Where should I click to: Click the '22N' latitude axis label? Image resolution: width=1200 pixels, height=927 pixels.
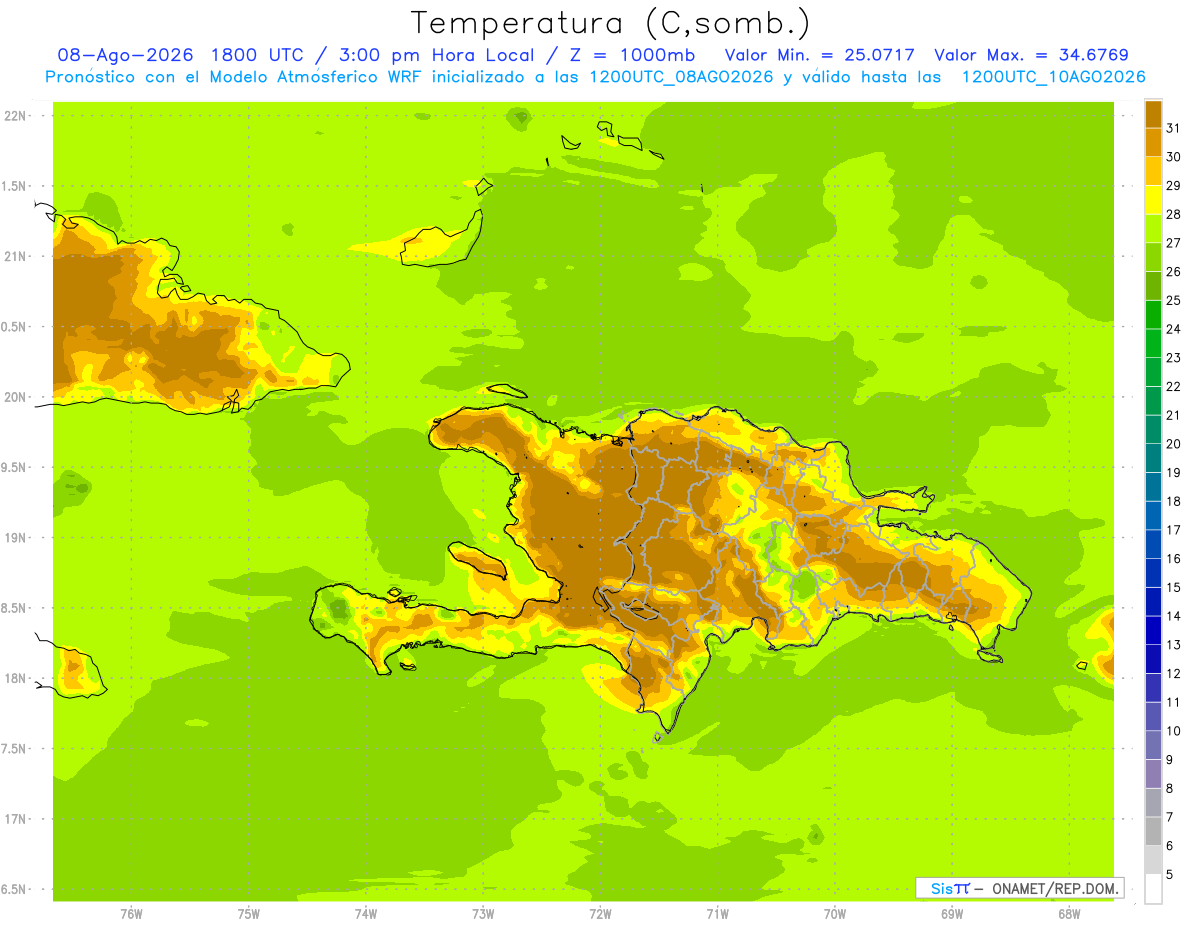pos(15,116)
